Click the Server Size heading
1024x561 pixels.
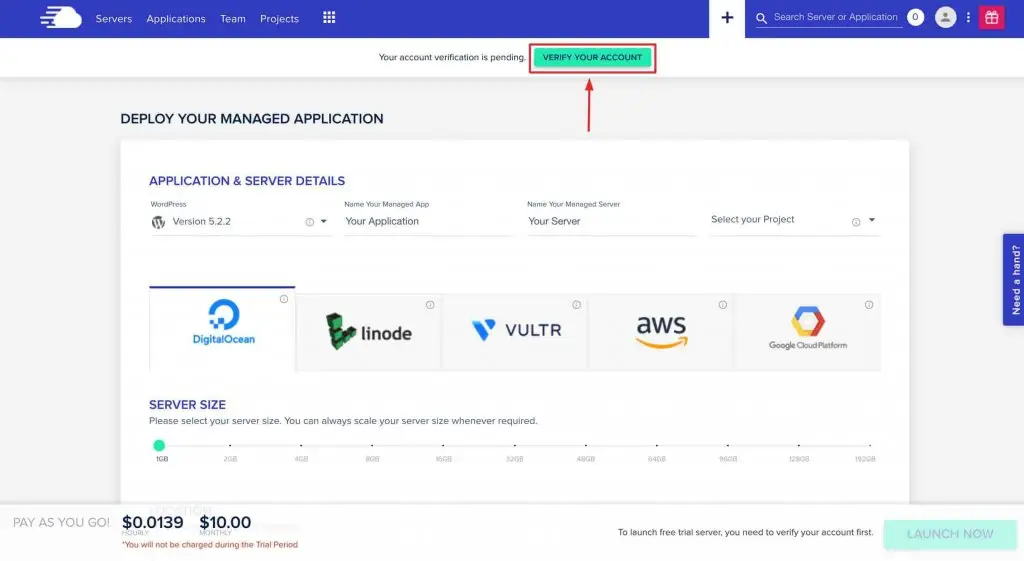pyautogui.click(x=187, y=405)
